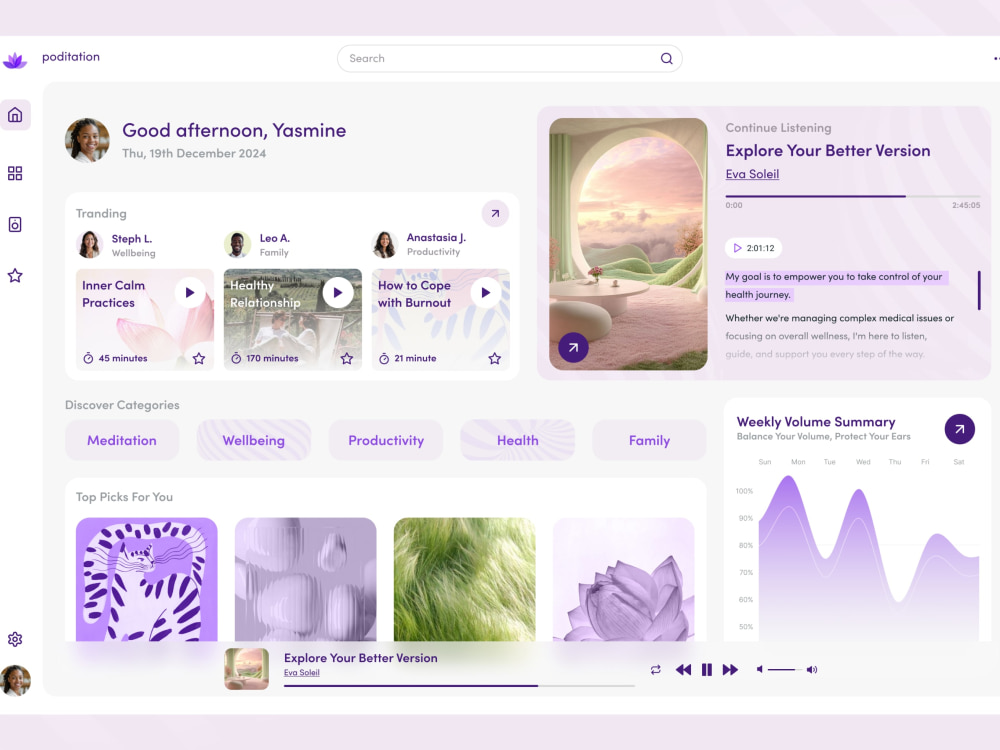Click the 'Wed' label on volume chart
The height and width of the screenshot is (750, 1000).
click(x=863, y=462)
